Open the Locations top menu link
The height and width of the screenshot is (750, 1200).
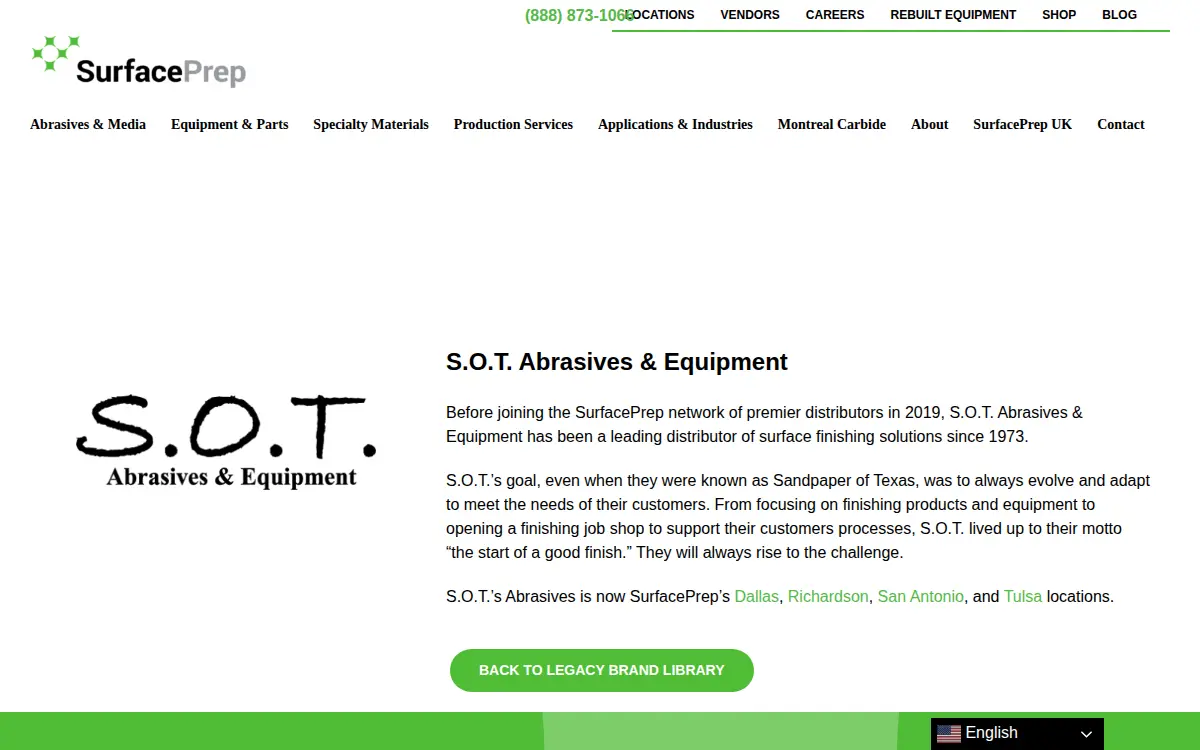(x=659, y=15)
